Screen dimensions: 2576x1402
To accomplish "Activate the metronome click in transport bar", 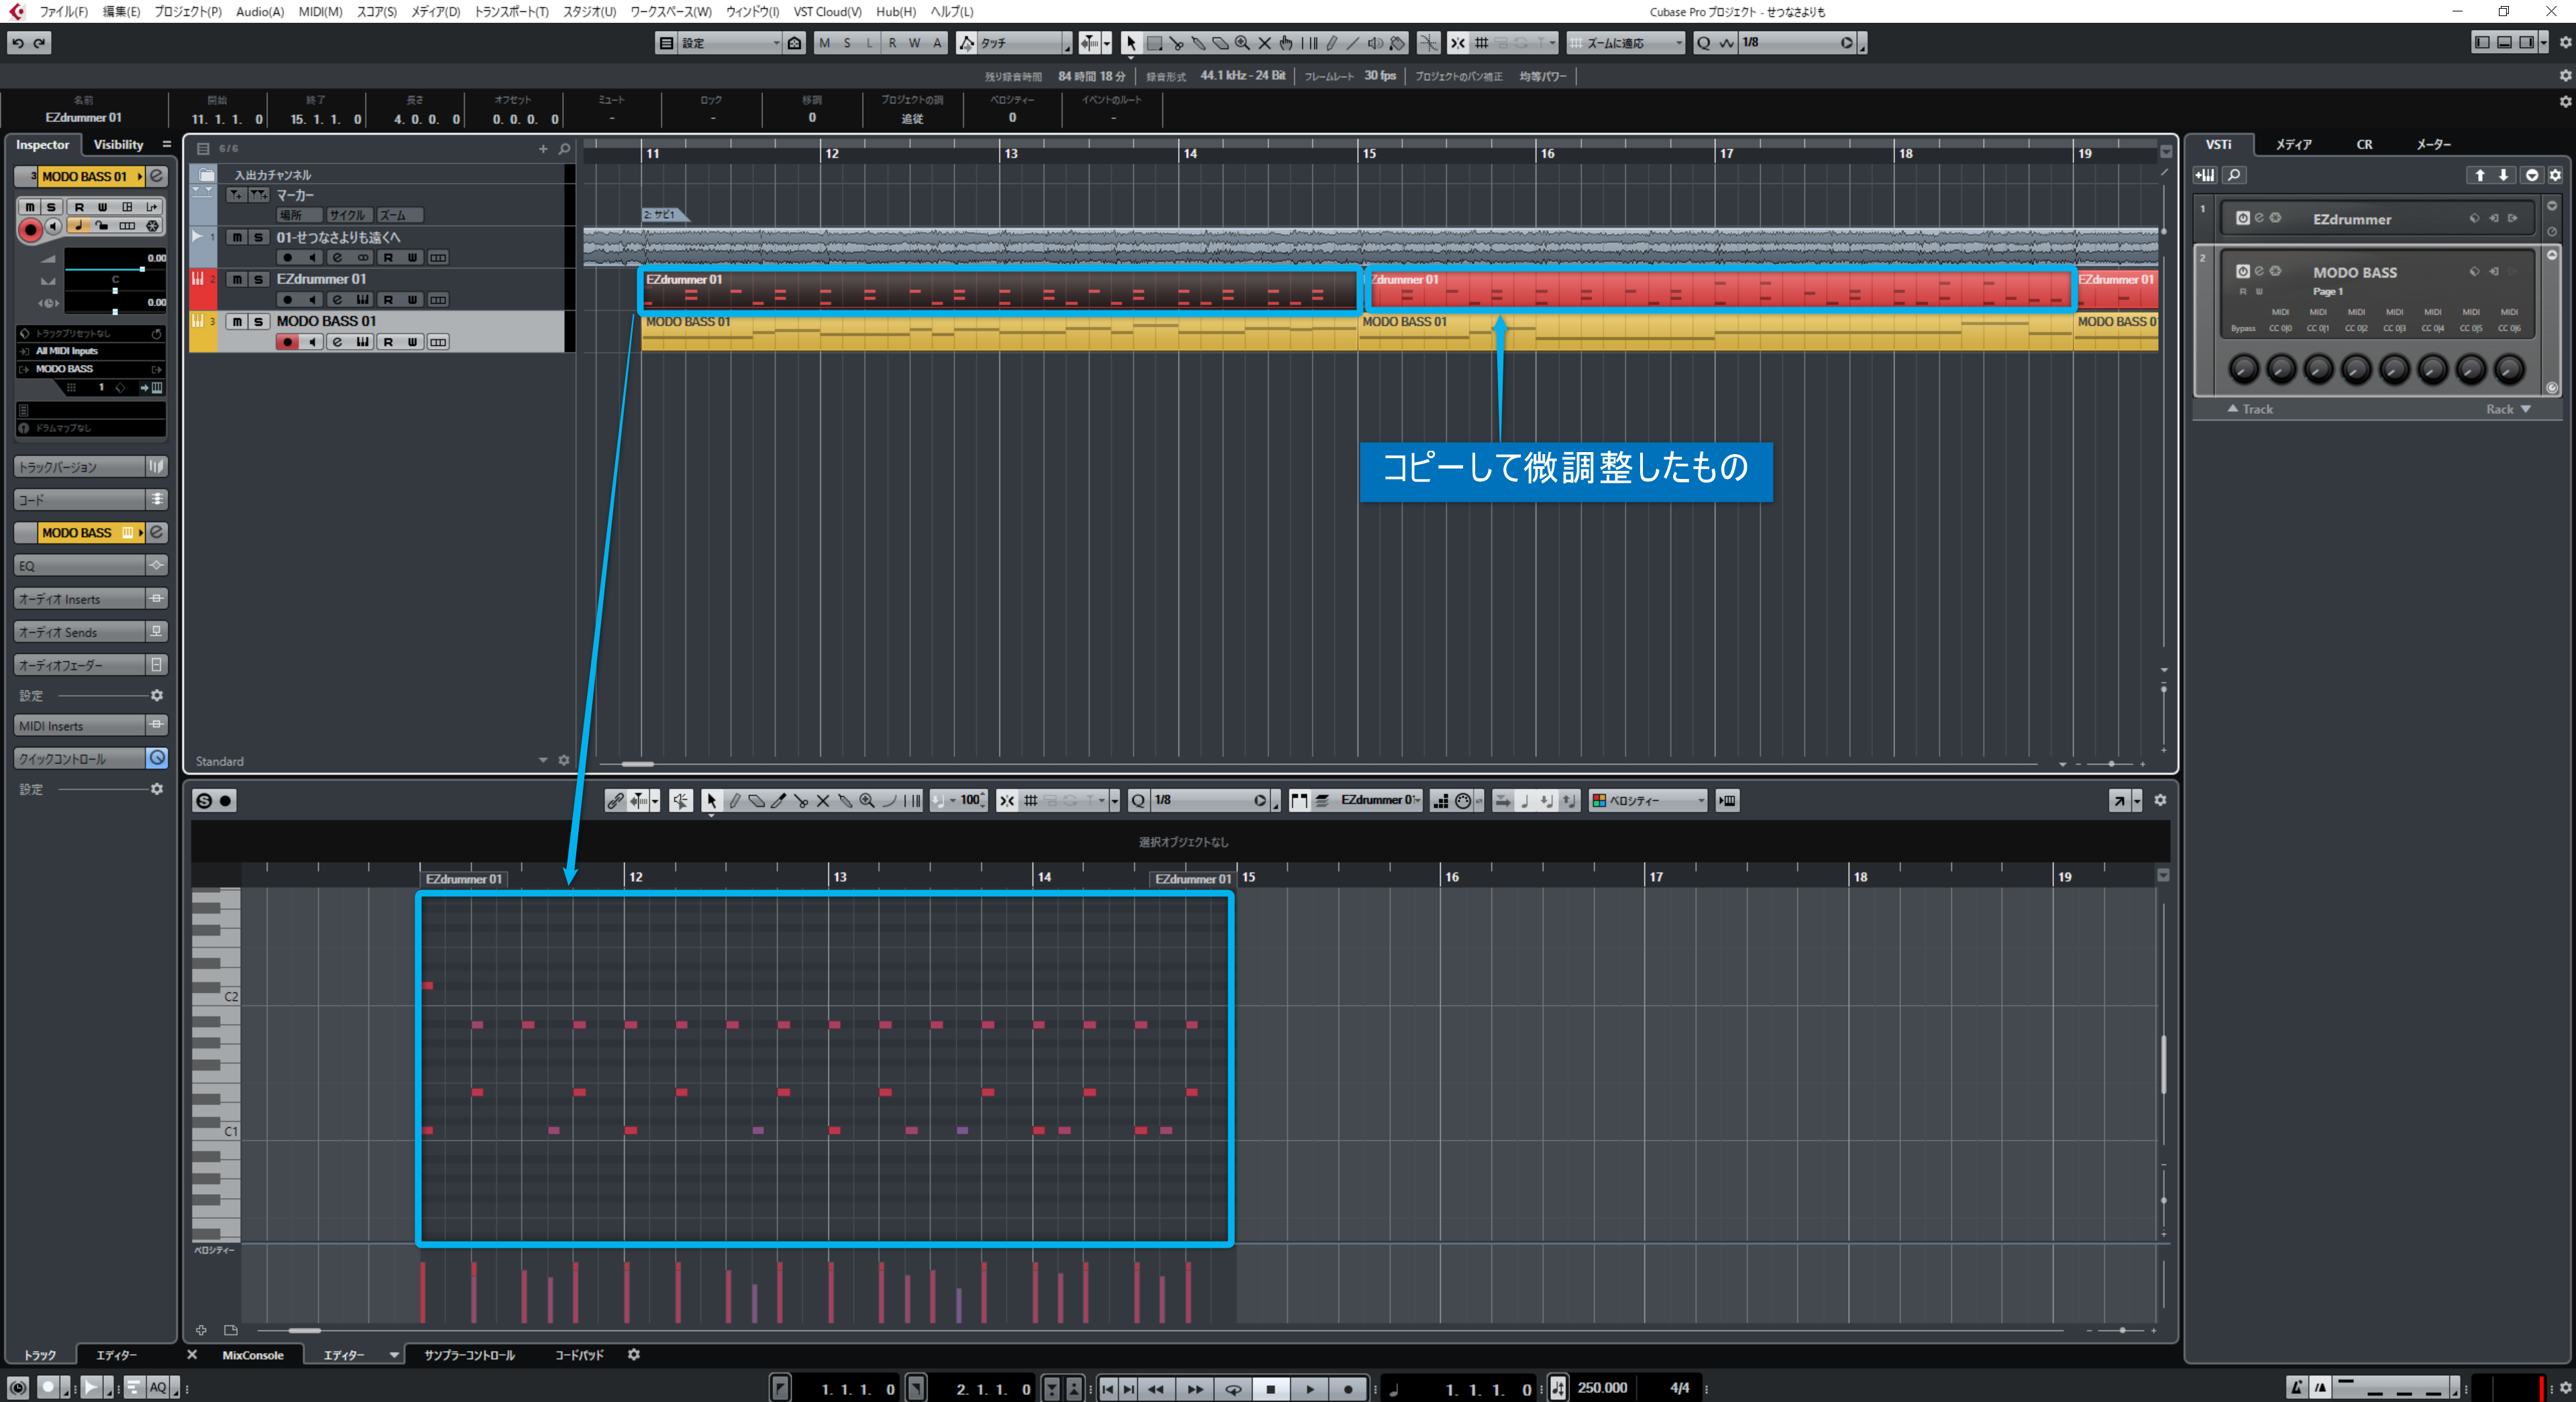I will click(2297, 1388).
